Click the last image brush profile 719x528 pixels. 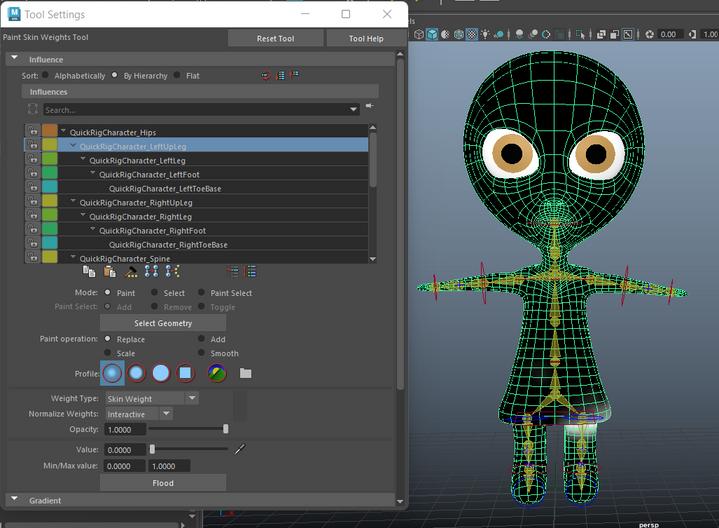217,373
